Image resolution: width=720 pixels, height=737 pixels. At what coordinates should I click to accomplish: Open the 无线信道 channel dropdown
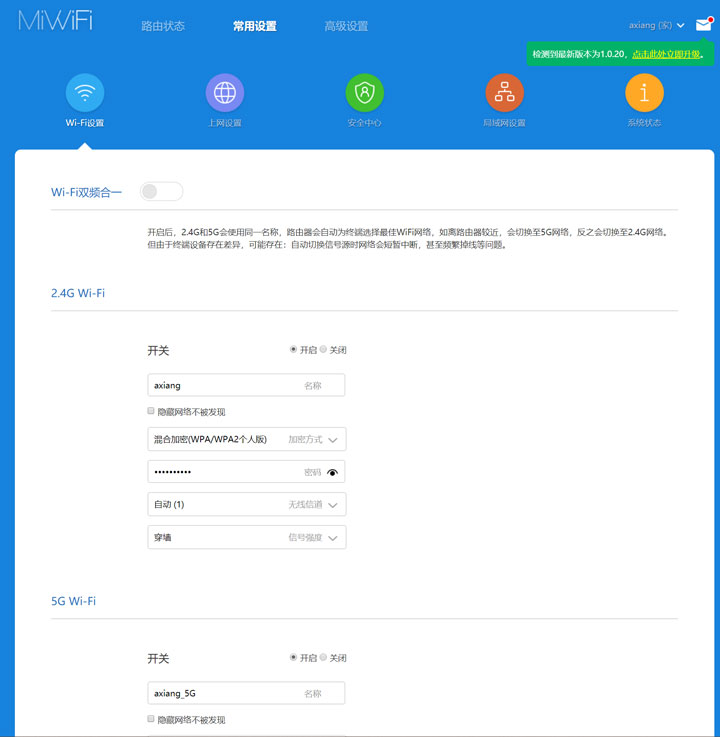point(247,504)
